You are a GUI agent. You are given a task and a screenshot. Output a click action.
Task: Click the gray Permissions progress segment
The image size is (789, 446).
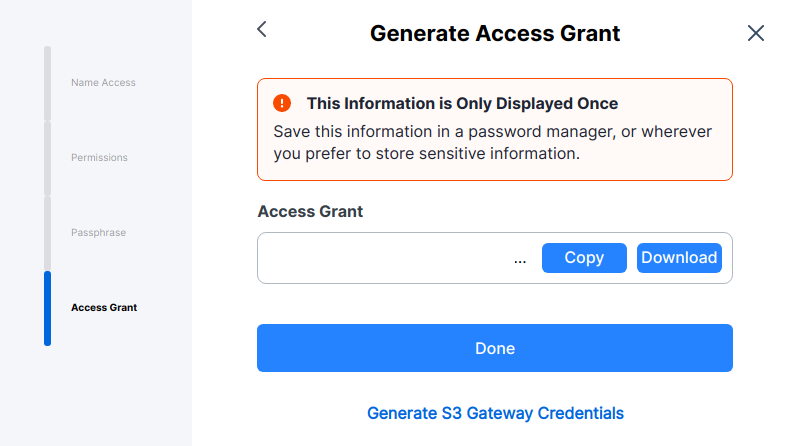tap(47, 158)
